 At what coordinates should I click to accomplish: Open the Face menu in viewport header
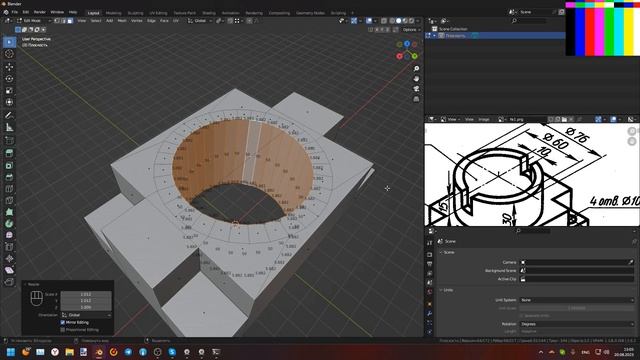(x=164, y=20)
